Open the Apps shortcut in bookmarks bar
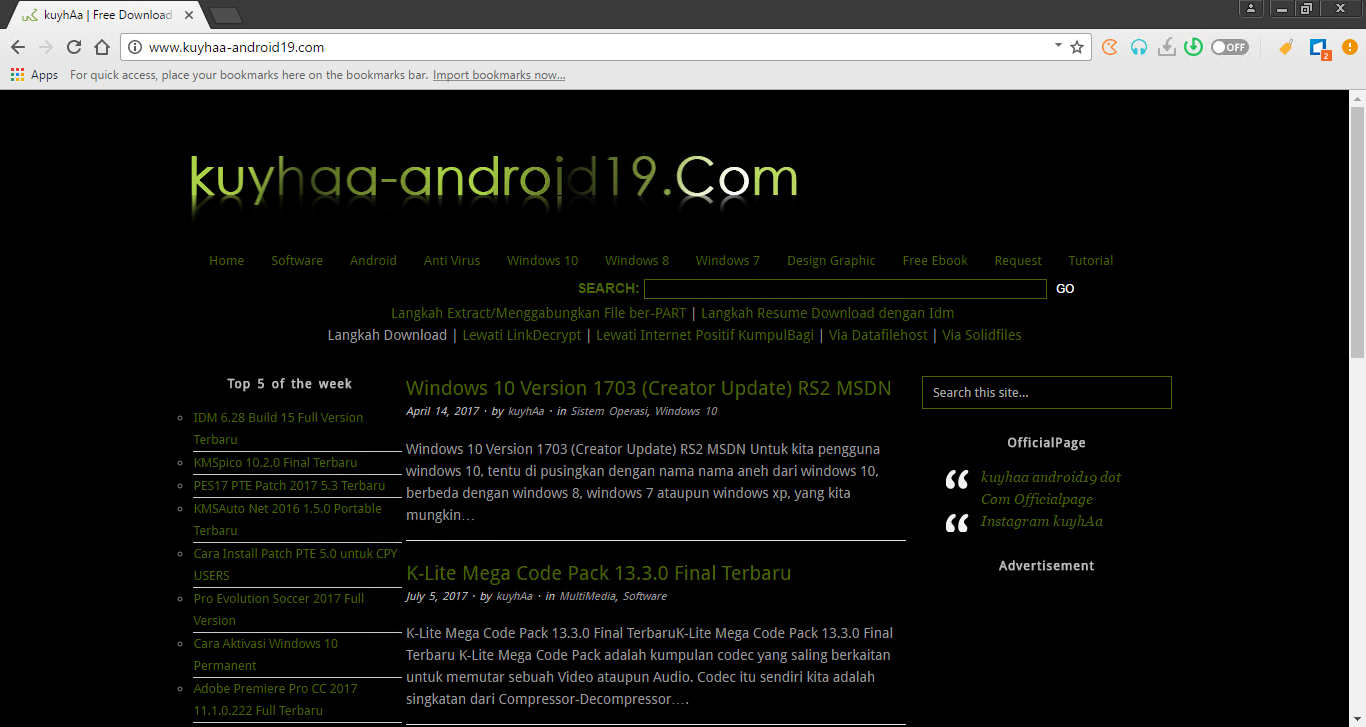Screen dimensions: 1366x727 click(x=34, y=75)
